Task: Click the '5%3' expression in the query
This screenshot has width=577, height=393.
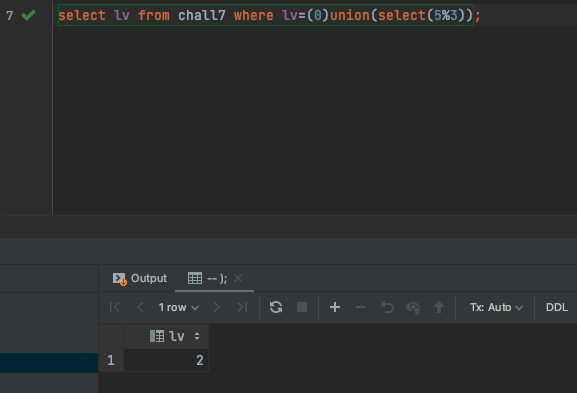Action: click(x=446, y=15)
